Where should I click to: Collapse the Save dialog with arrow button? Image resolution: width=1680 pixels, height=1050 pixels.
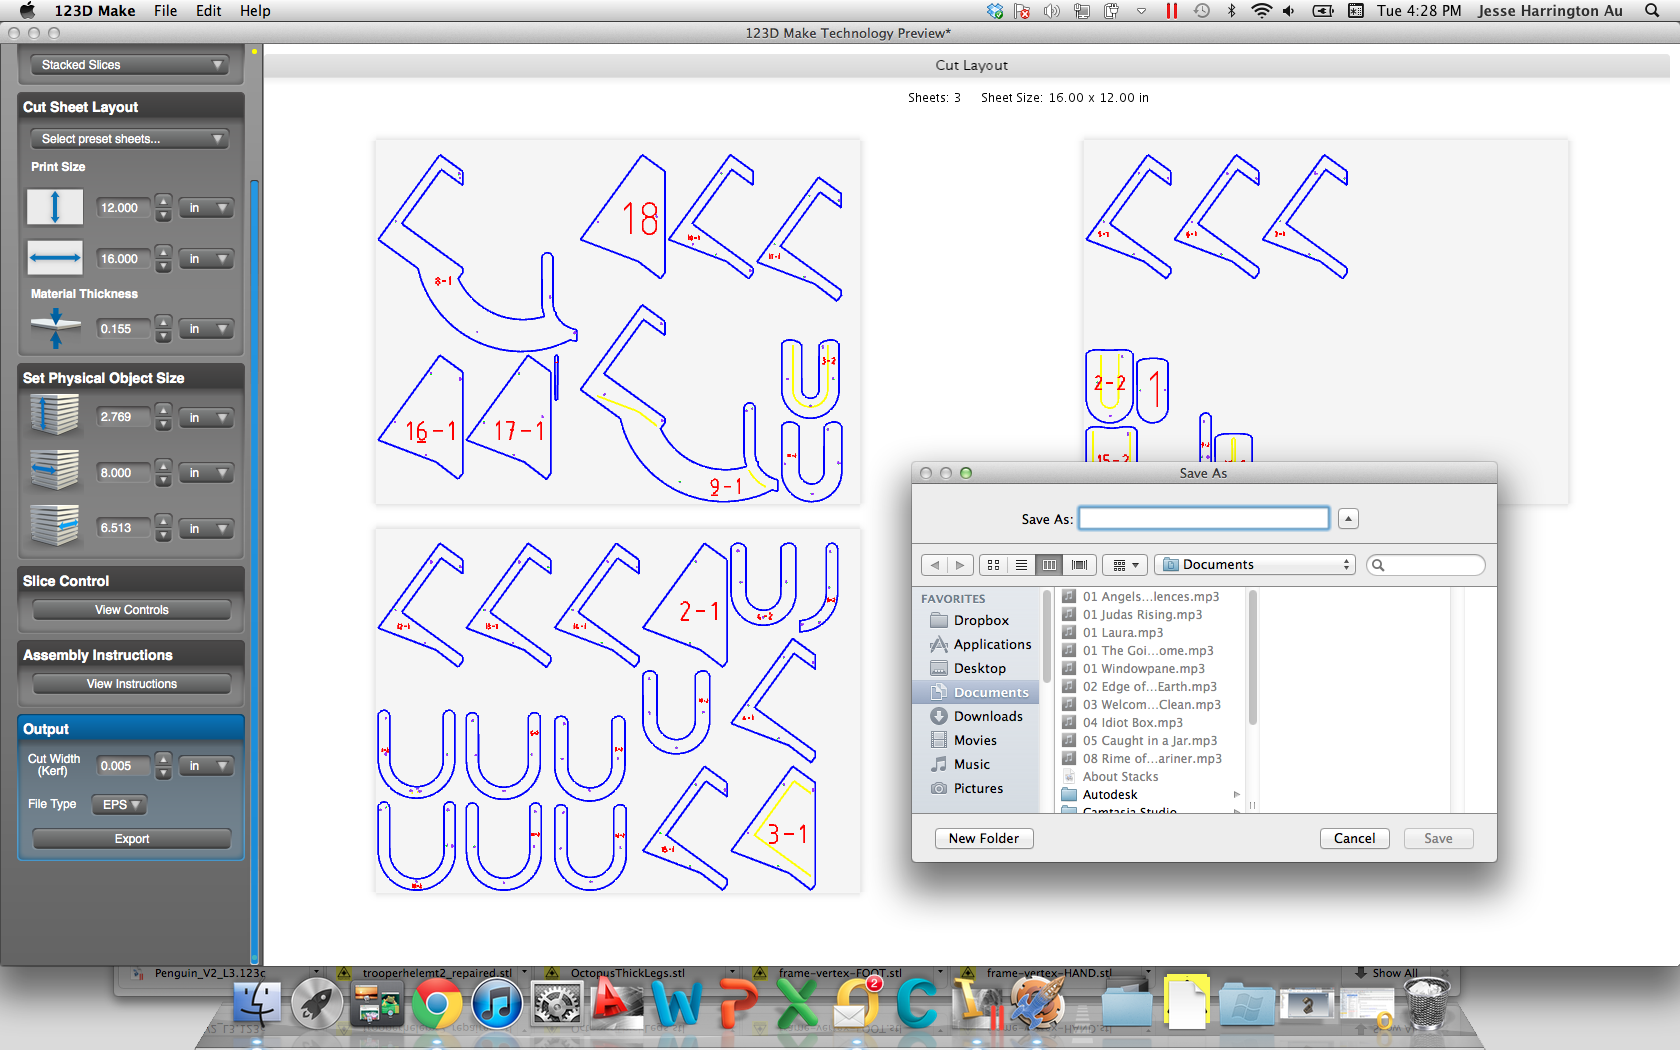pos(1349,518)
